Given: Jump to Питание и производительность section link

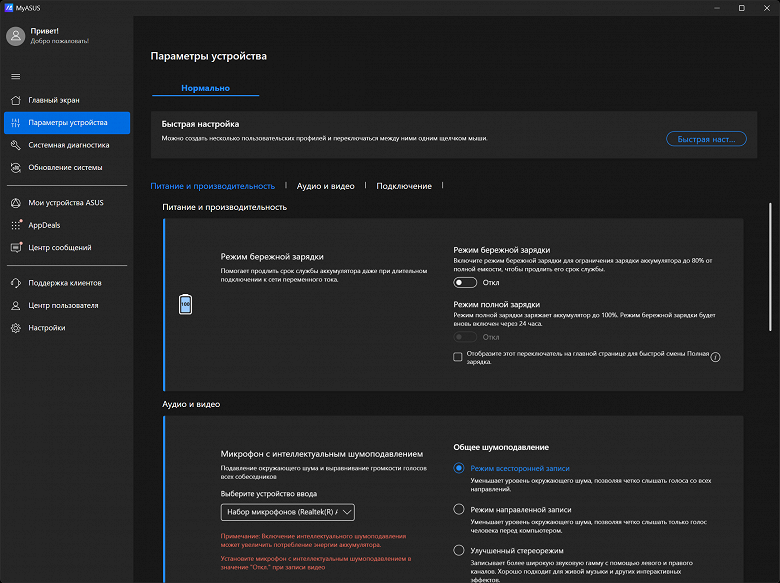Looking at the screenshot, I should (212, 186).
